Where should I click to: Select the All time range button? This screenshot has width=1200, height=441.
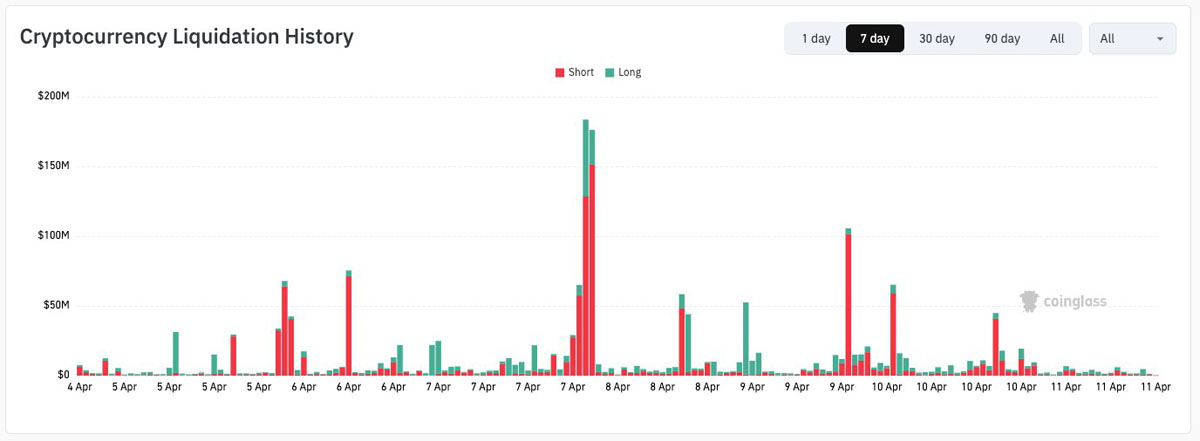pyautogui.click(x=1057, y=38)
